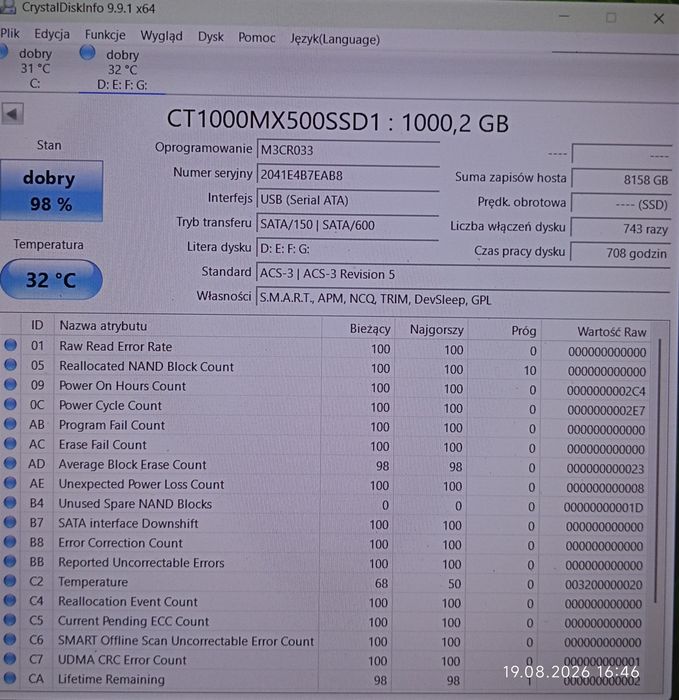Open the Edycja menu
The image size is (679, 700).
[52, 34]
